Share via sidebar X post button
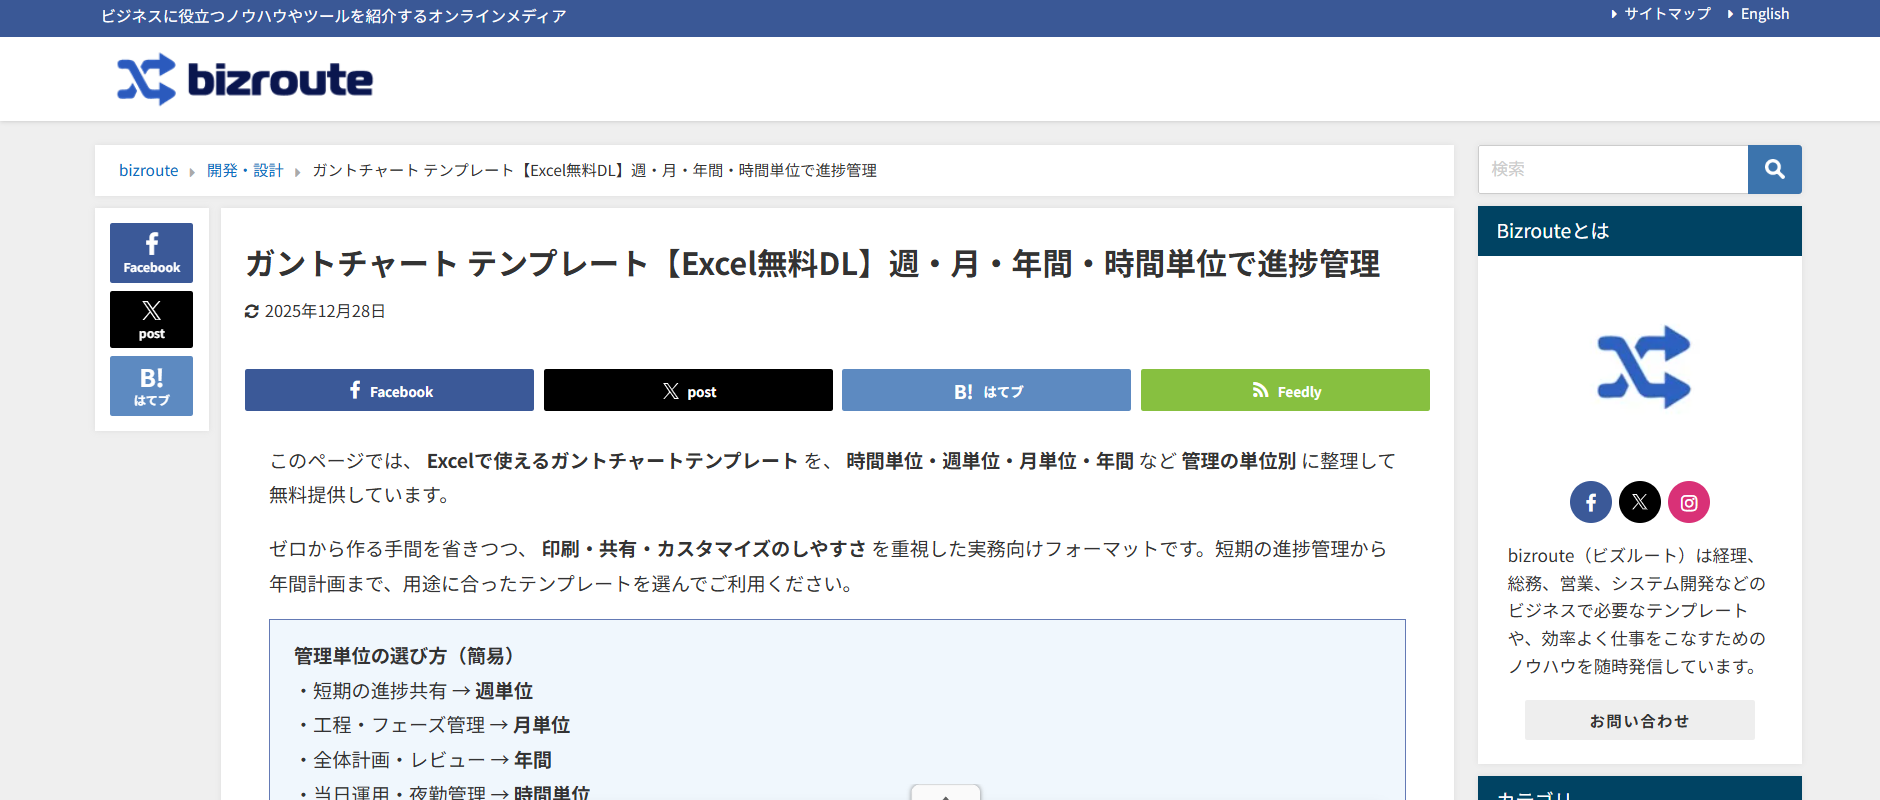Viewport: 1880px width, 800px height. [151, 319]
